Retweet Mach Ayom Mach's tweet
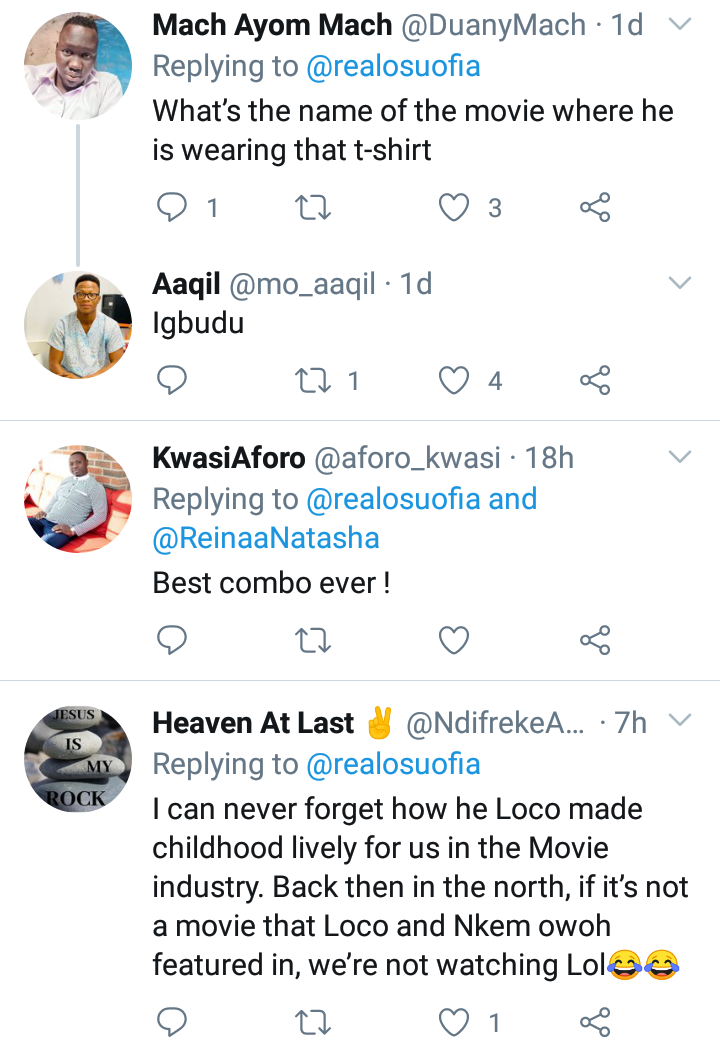720x1051 pixels. click(313, 207)
